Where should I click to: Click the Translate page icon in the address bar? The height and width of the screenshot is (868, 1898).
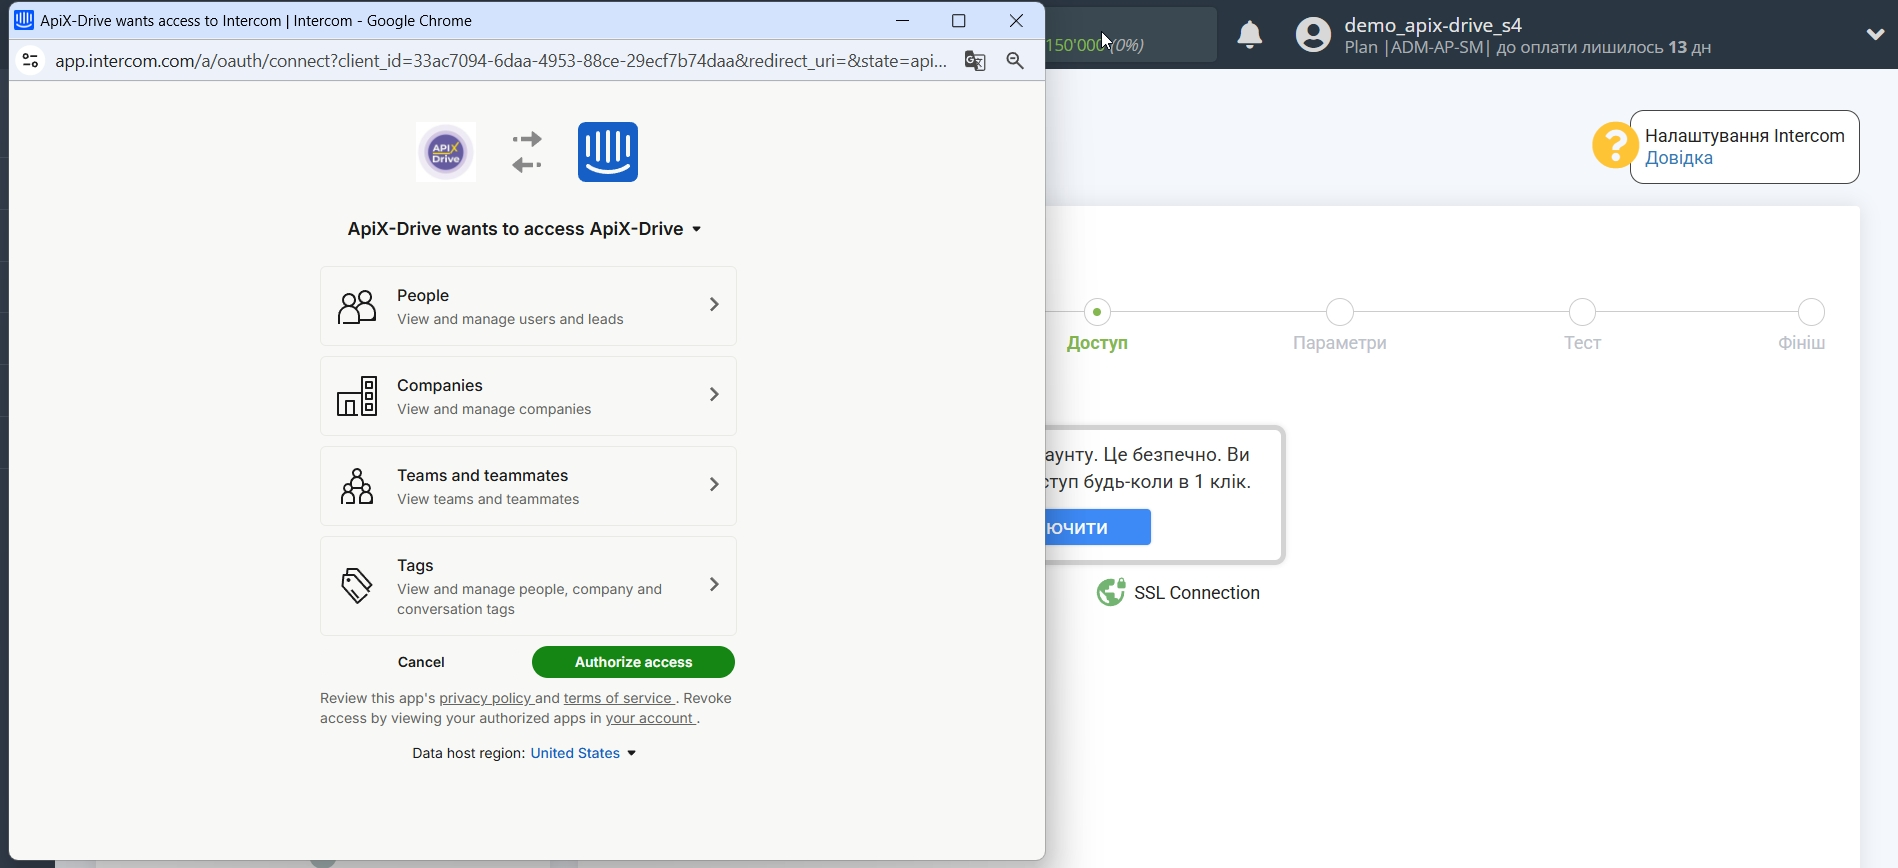tap(975, 61)
